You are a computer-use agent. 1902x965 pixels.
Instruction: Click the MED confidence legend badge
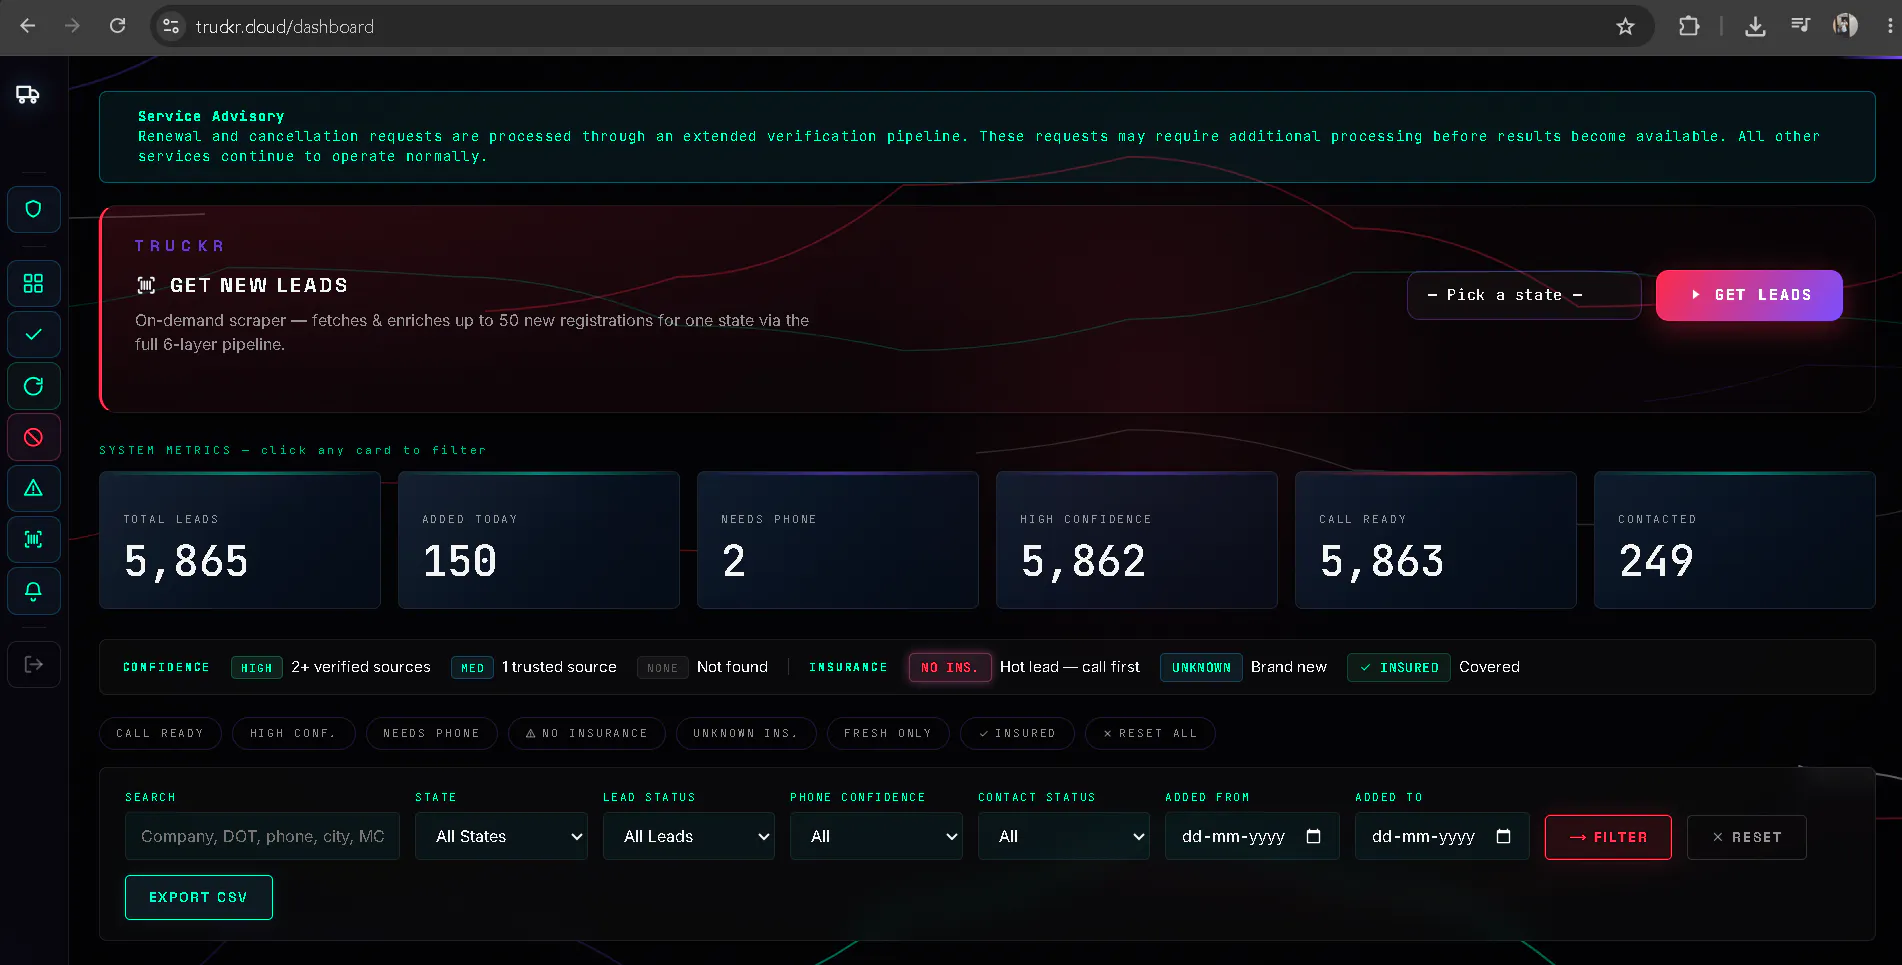point(472,667)
